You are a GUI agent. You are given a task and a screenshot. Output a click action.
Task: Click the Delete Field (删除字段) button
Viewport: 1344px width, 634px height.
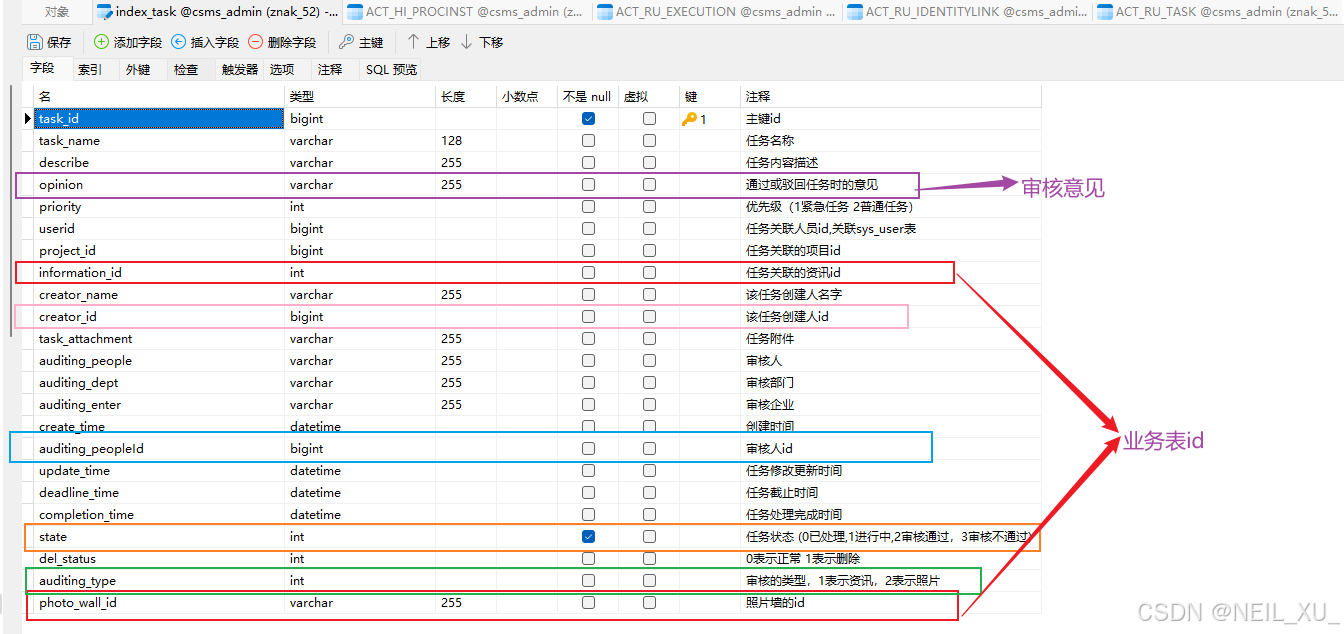coord(282,42)
